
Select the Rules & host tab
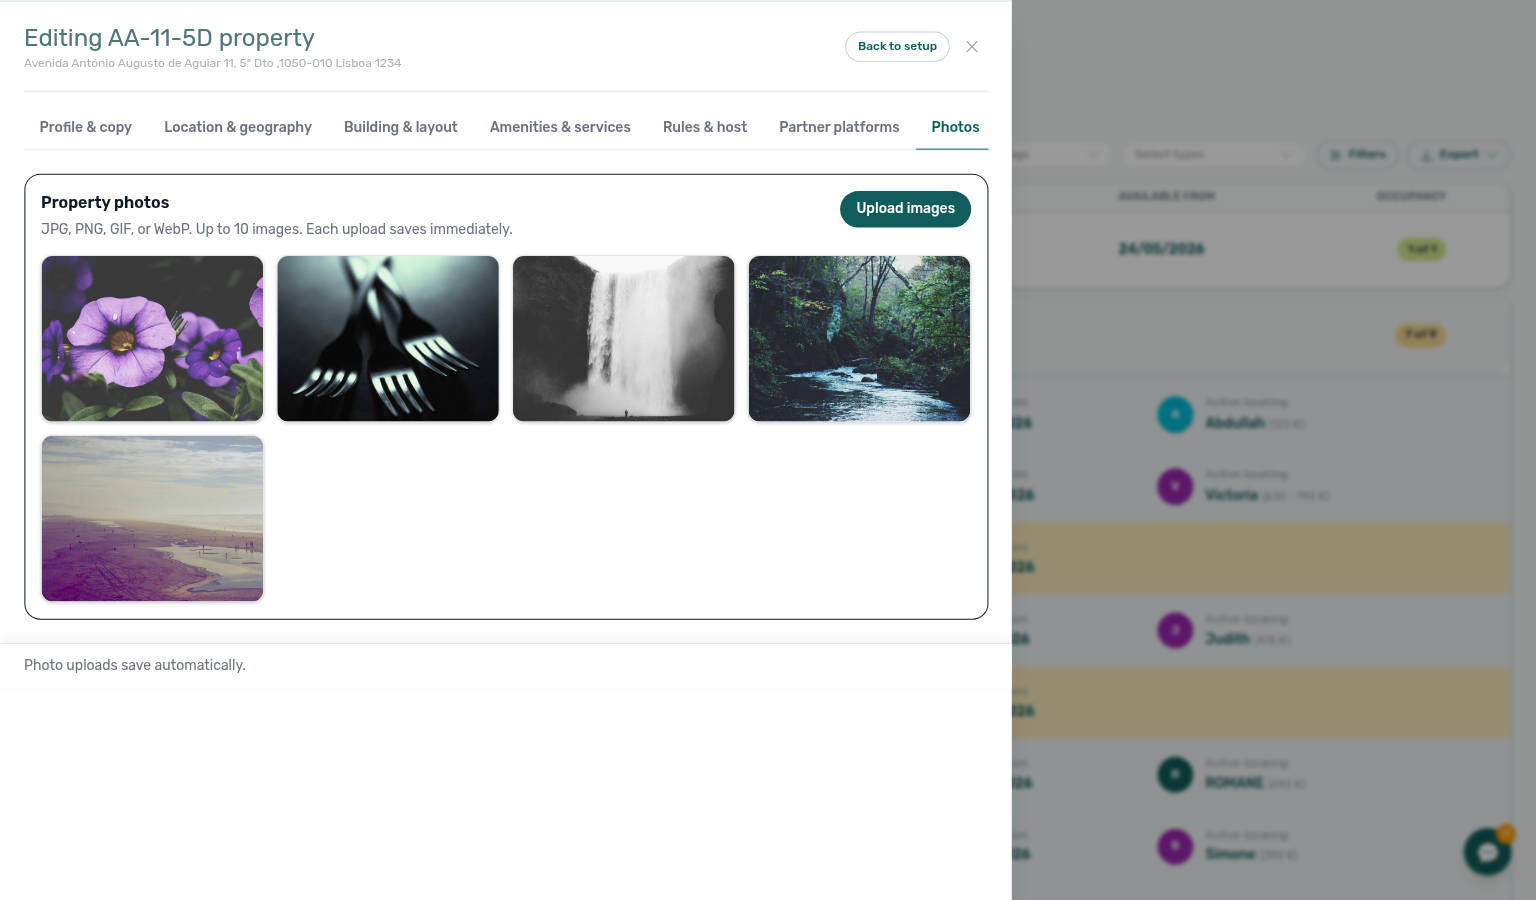tap(705, 127)
